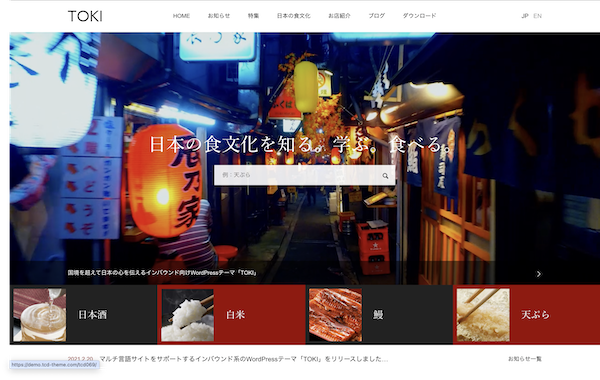Click the search magnifier icon

point(385,176)
